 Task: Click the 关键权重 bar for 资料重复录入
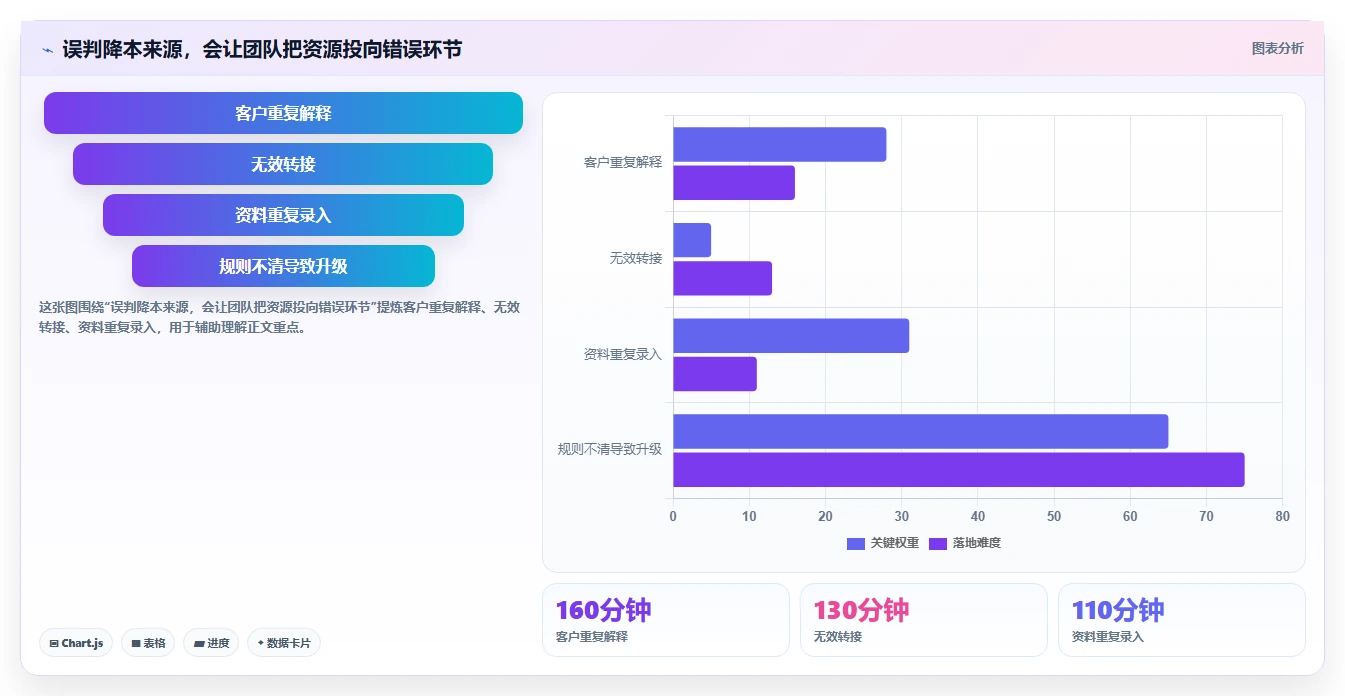791,336
